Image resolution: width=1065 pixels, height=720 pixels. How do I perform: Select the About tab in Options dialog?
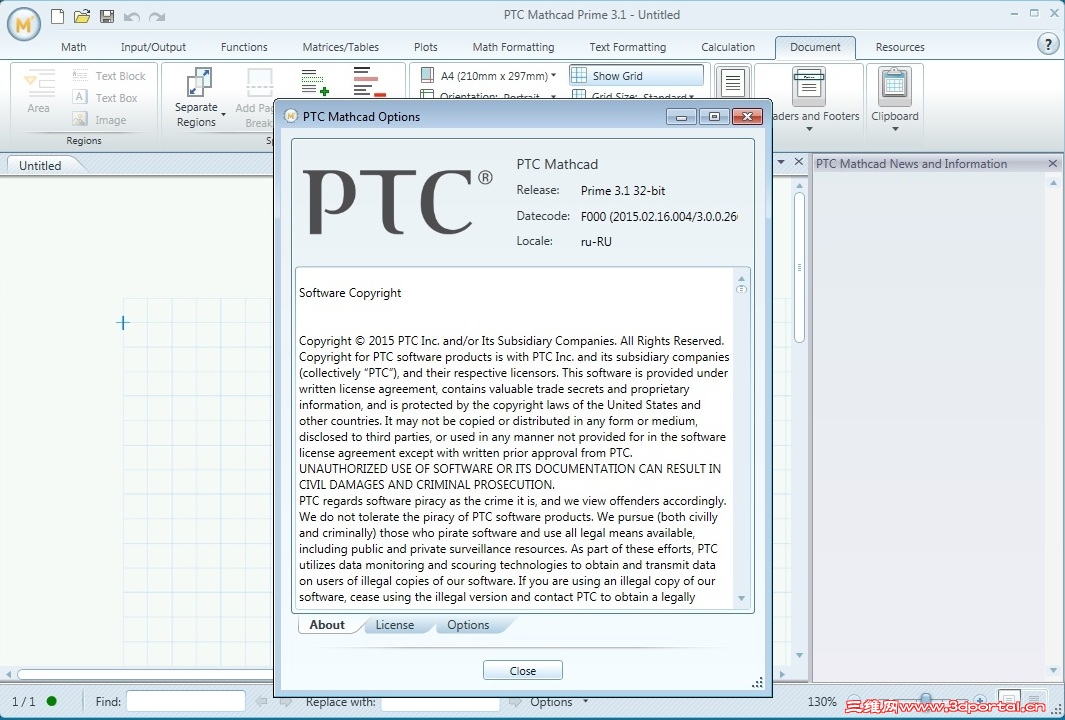tap(327, 625)
